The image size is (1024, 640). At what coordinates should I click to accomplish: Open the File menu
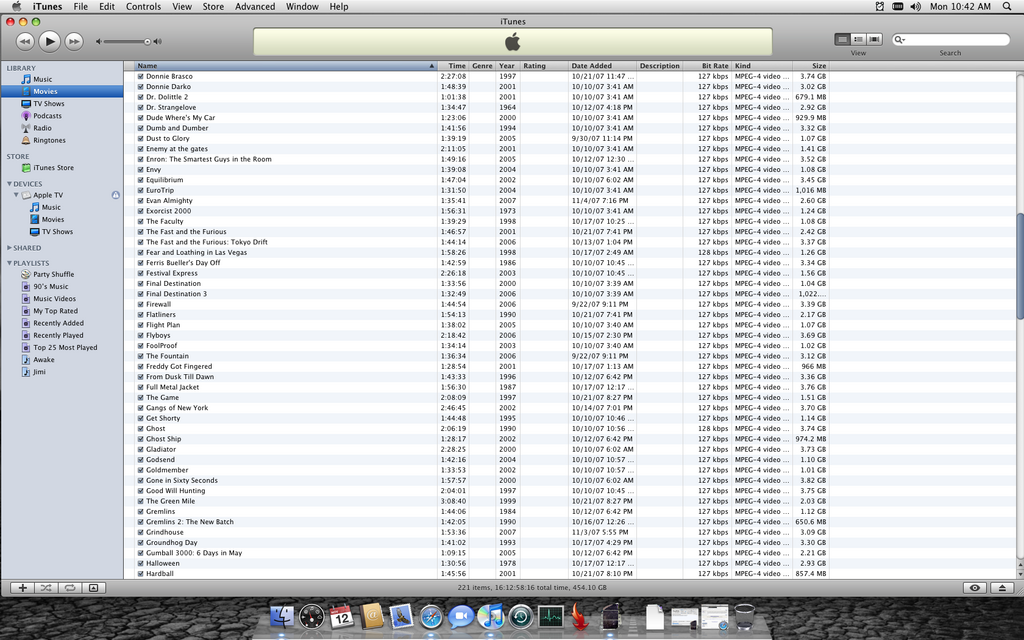tap(80, 7)
